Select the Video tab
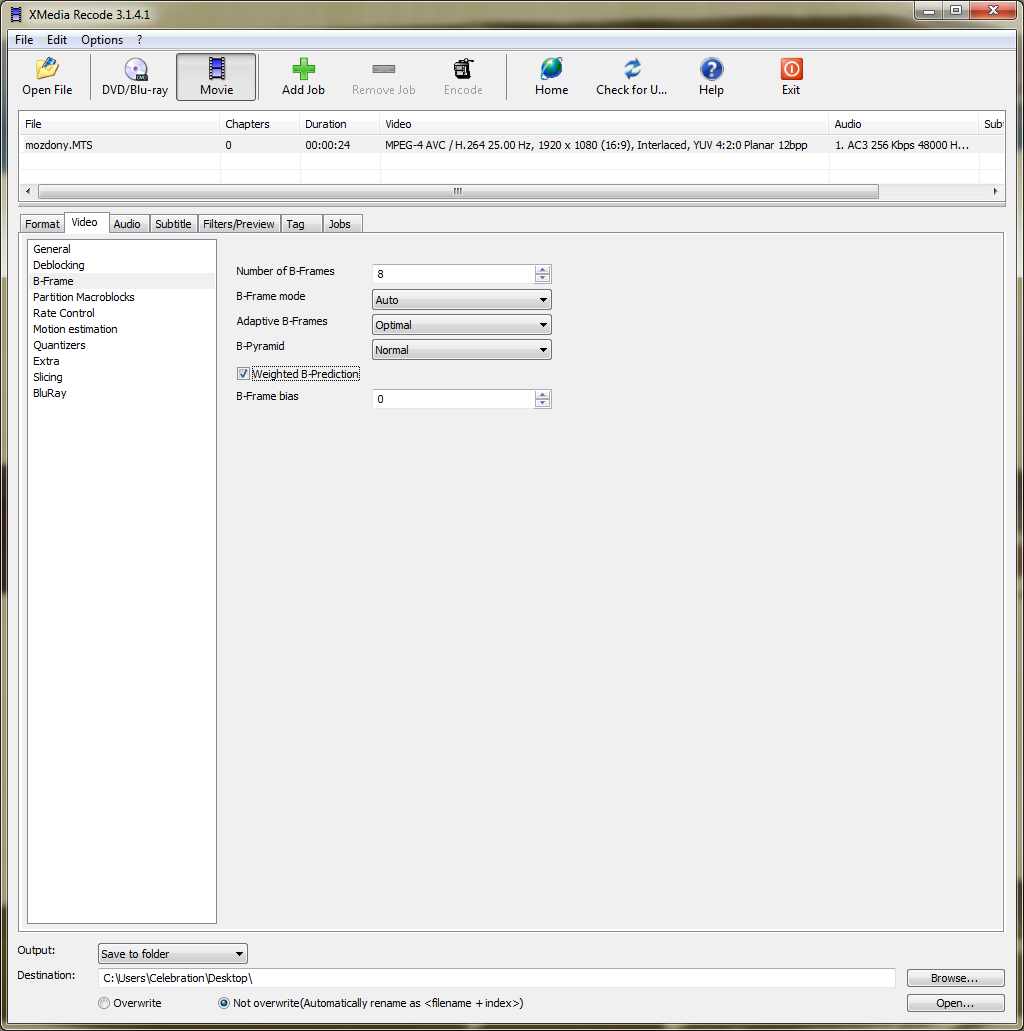The height and width of the screenshot is (1031, 1024). 85,222
